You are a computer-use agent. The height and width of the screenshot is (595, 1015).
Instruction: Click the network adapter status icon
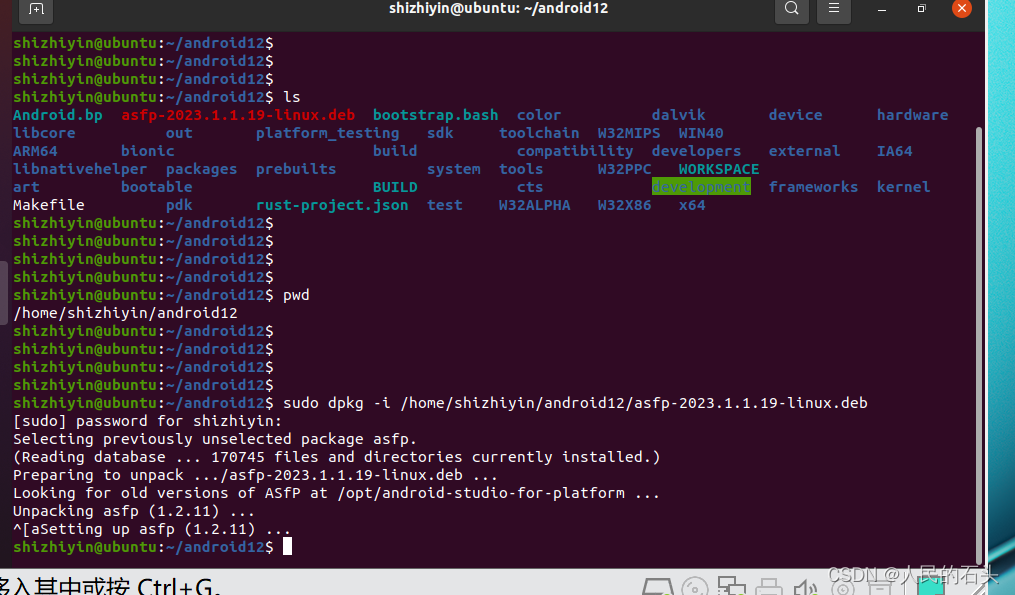tap(732, 588)
